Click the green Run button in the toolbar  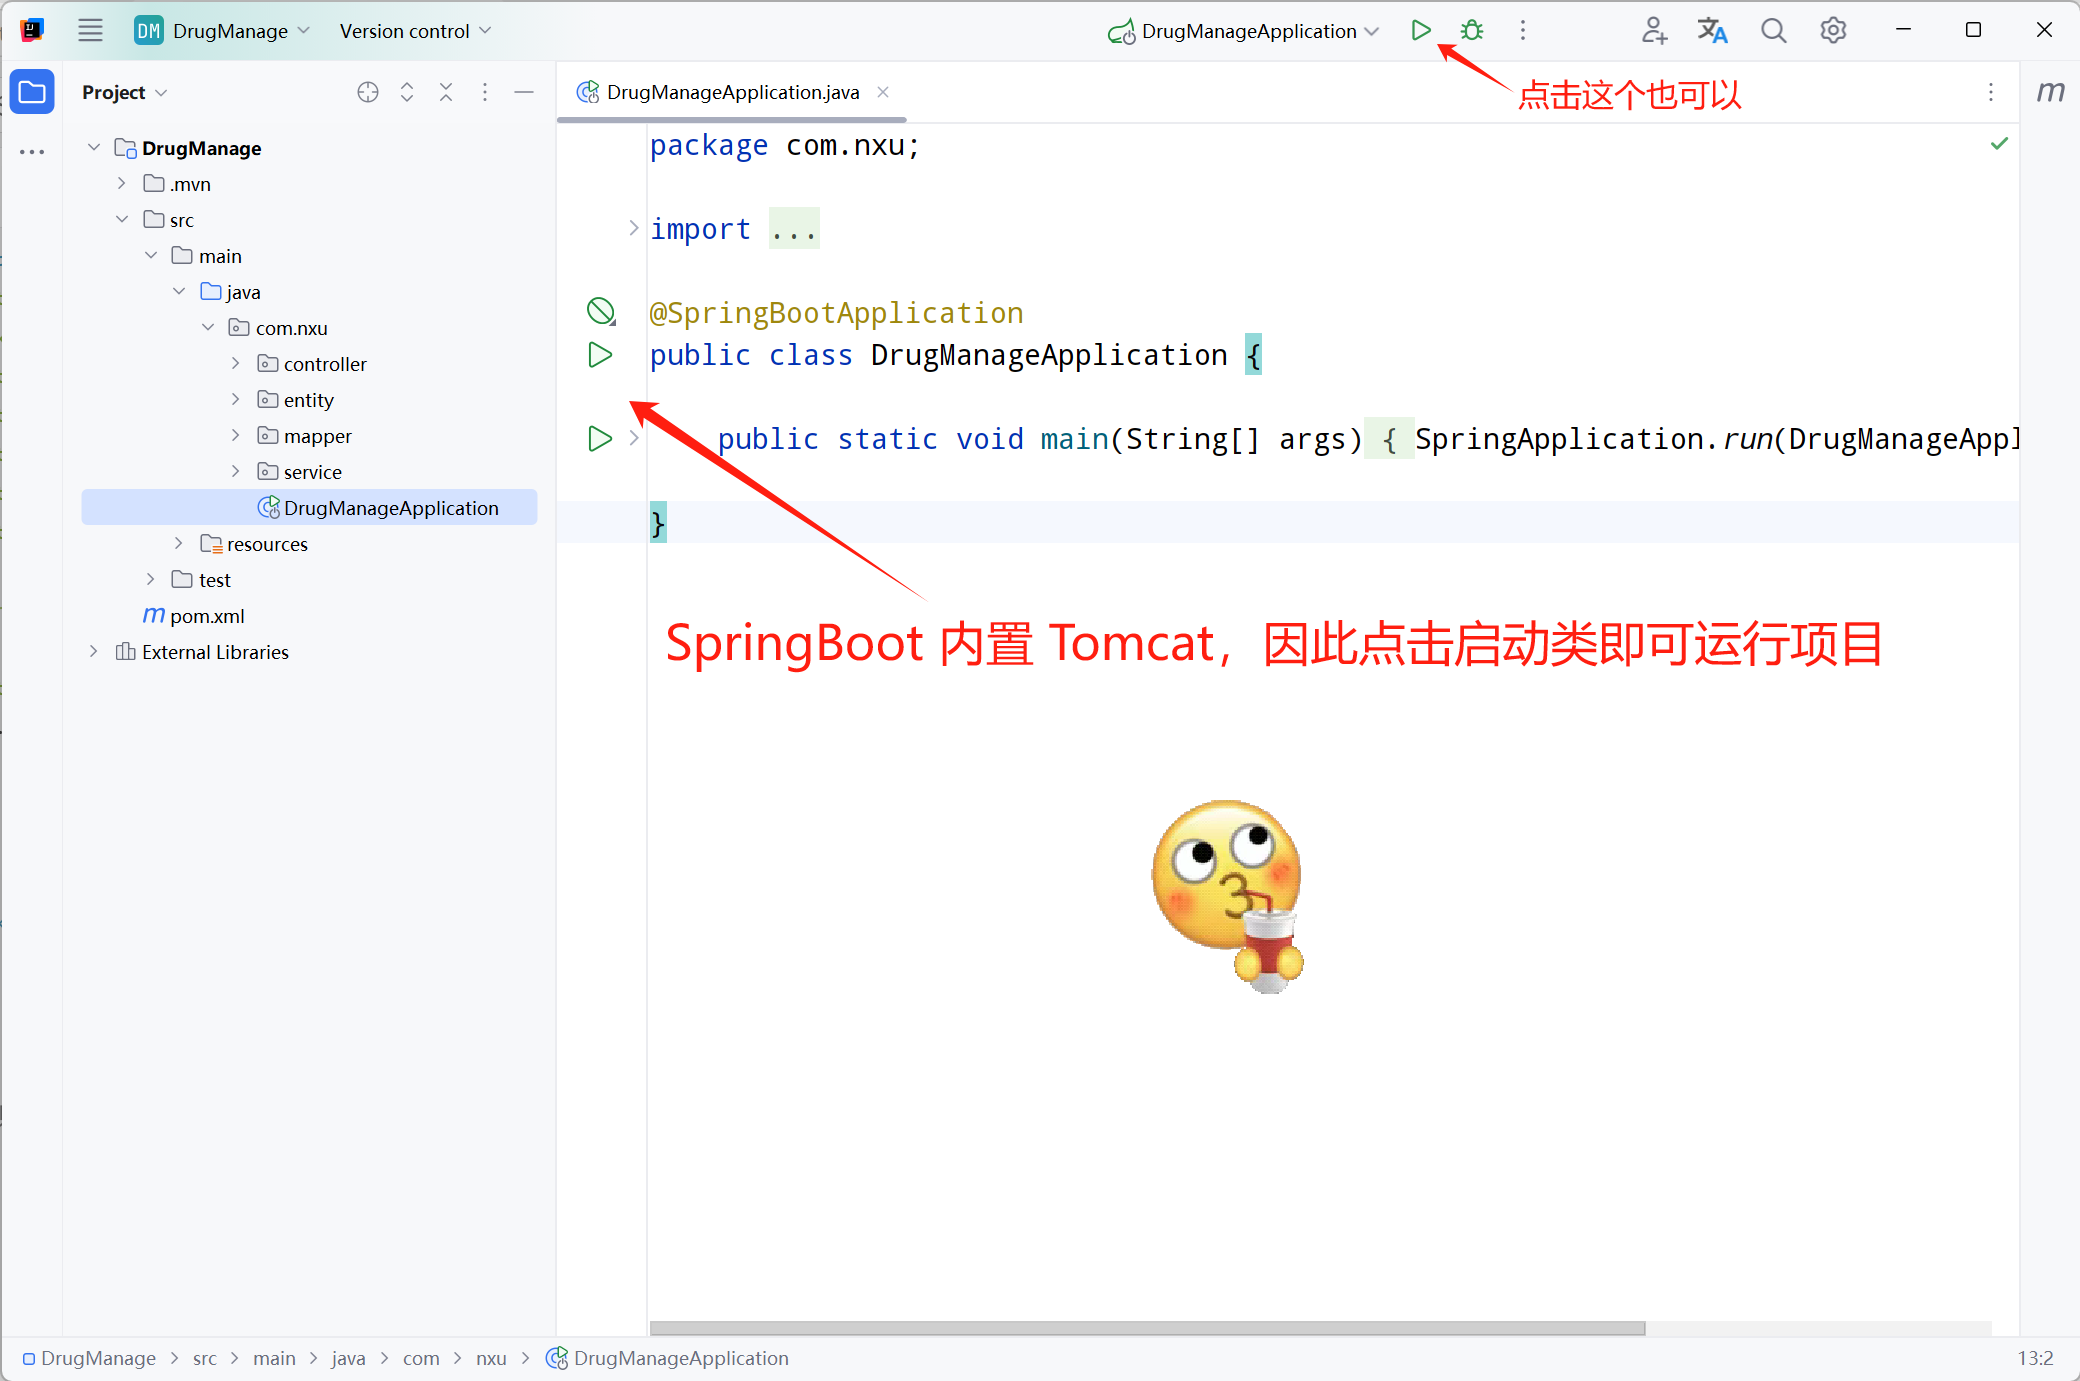(1420, 31)
